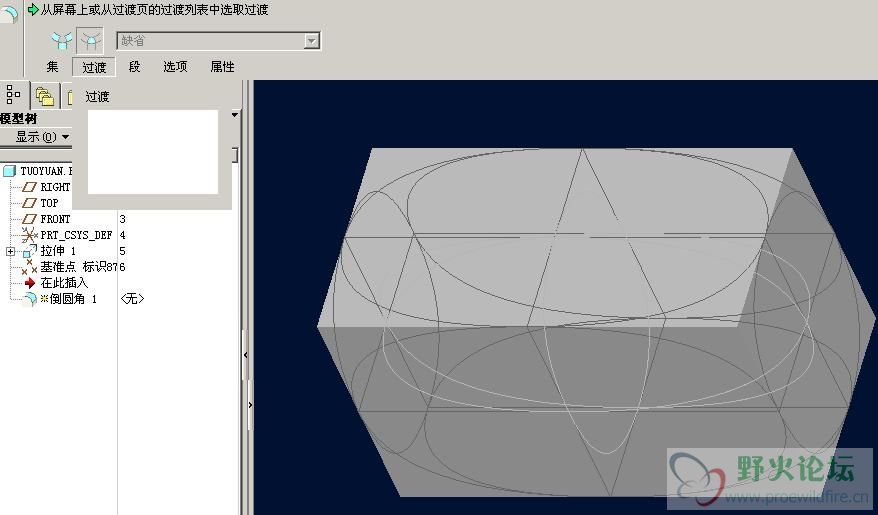
Task: Select PRT_CSYS_DEF coordinate system
Action: pyautogui.click(x=76, y=235)
